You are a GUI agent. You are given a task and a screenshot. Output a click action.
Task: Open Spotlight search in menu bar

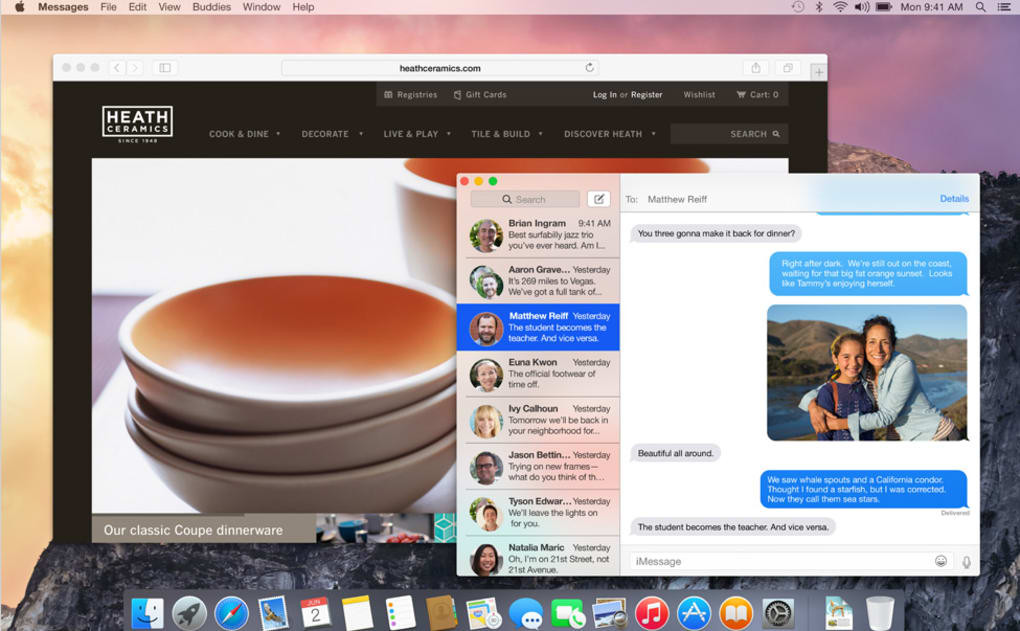(980, 7)
